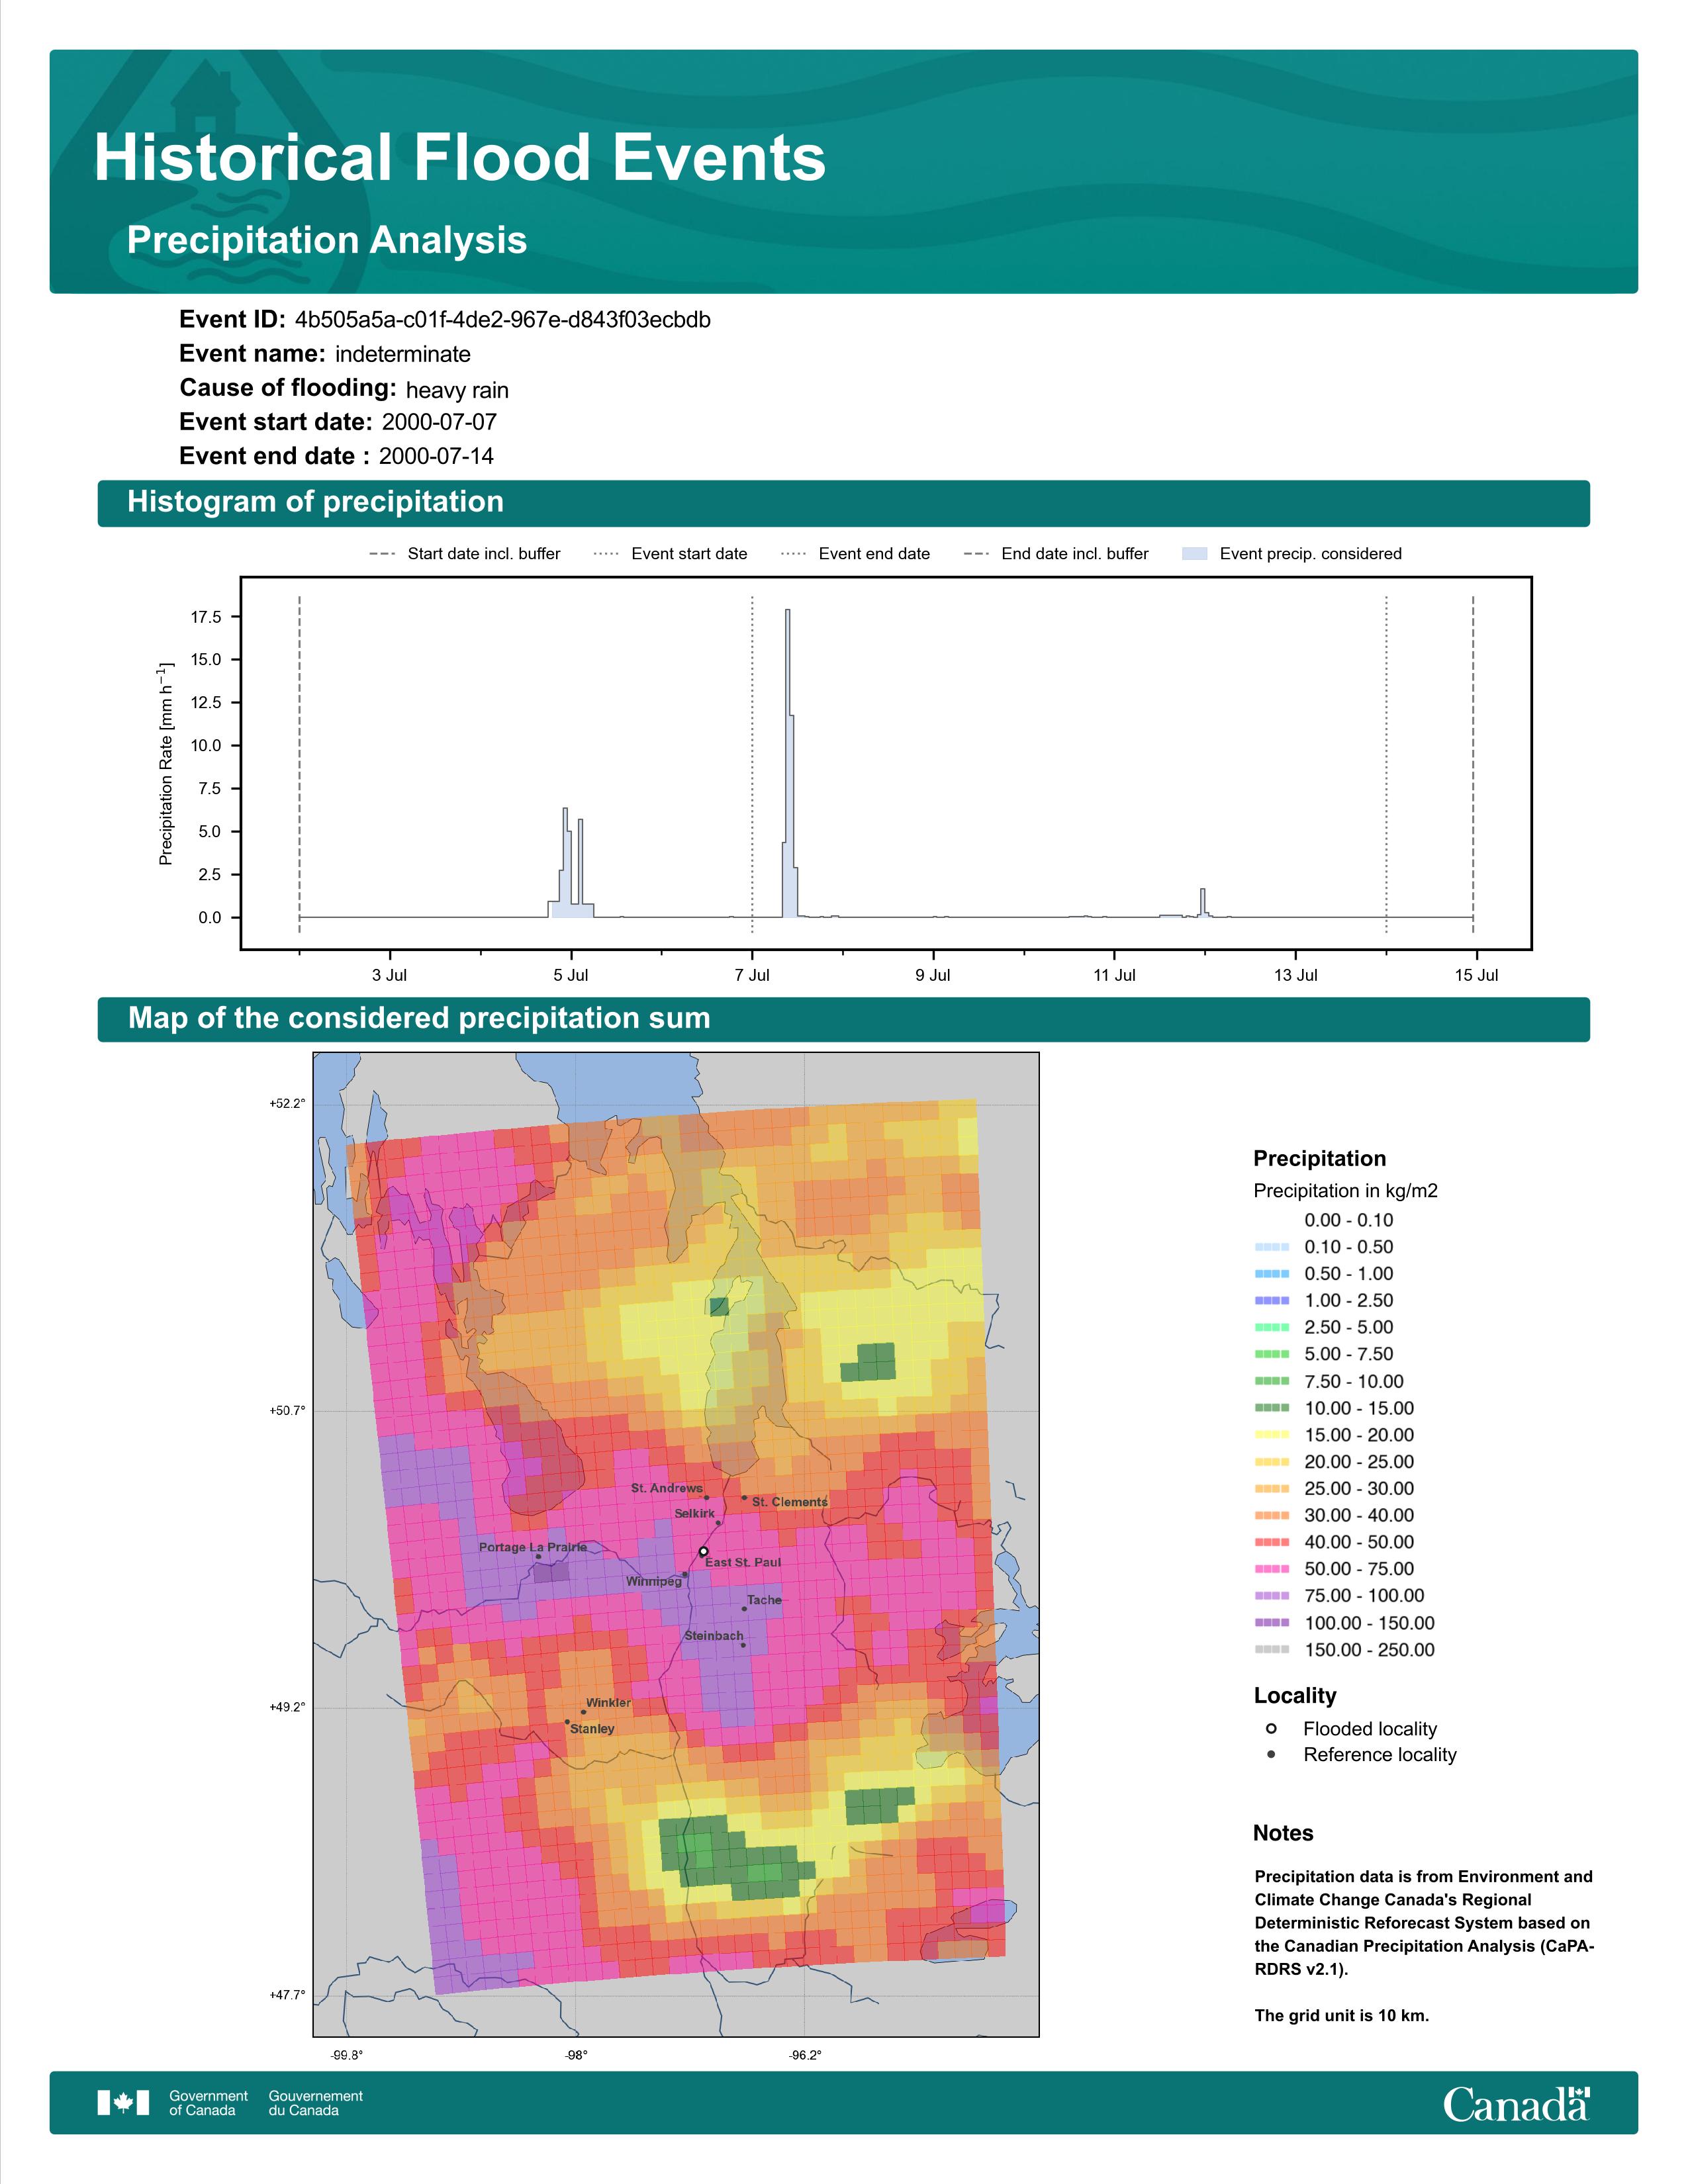Click the St. Clements label on map

click(x=790, y=1502)
